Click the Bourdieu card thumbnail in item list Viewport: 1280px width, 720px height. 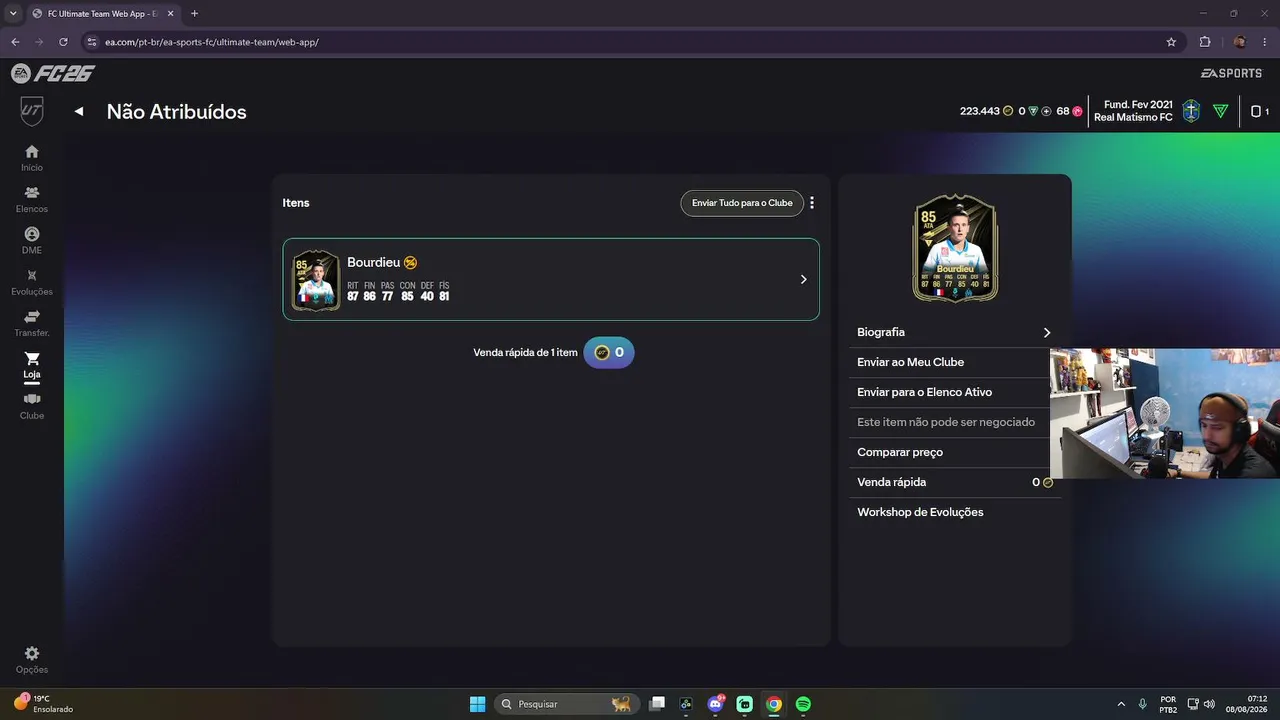click(316, 280)
